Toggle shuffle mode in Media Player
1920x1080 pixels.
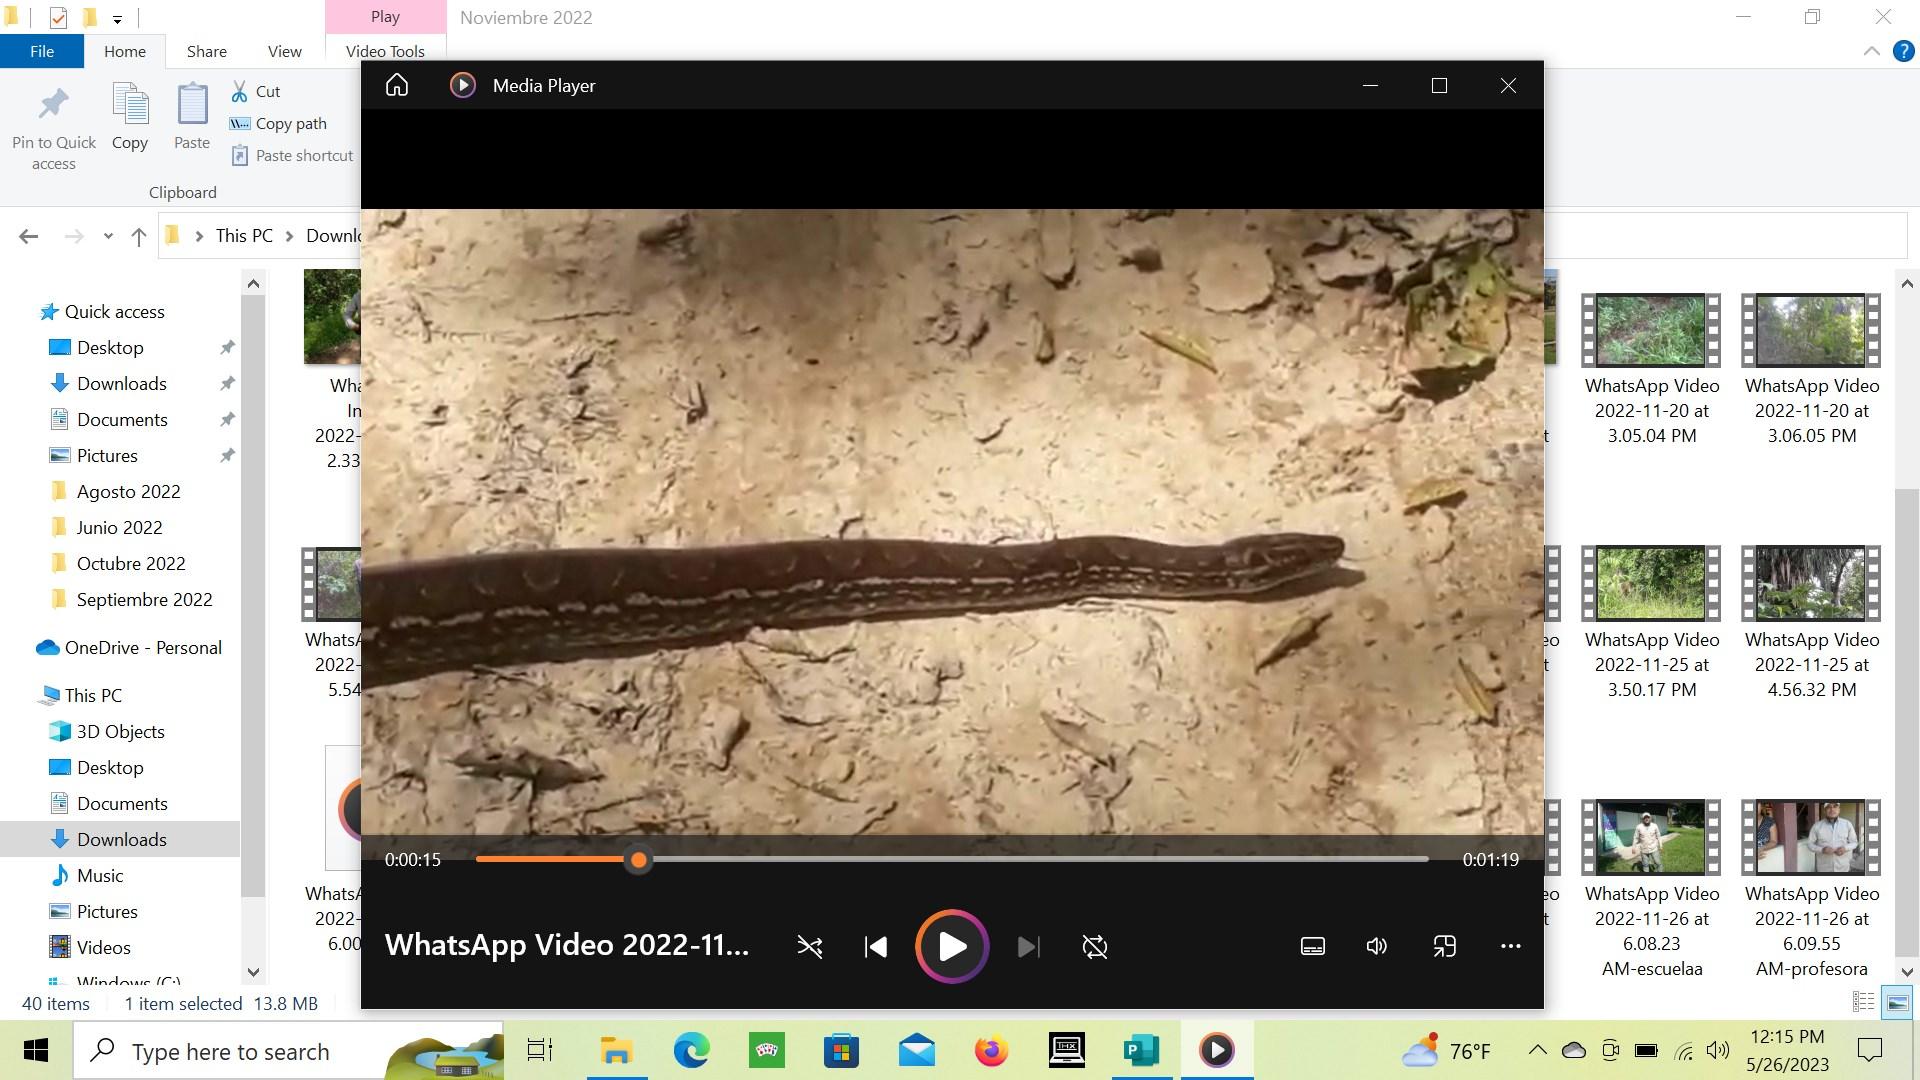click(810, 947)
